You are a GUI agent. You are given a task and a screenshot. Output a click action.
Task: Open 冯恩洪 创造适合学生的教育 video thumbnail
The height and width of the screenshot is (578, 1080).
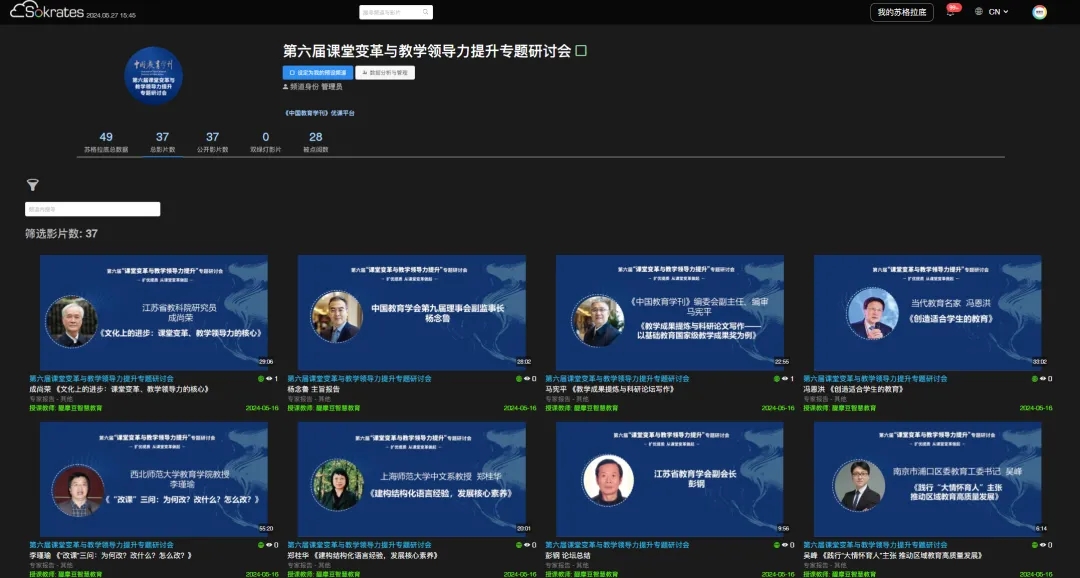[x=927, y=313]
